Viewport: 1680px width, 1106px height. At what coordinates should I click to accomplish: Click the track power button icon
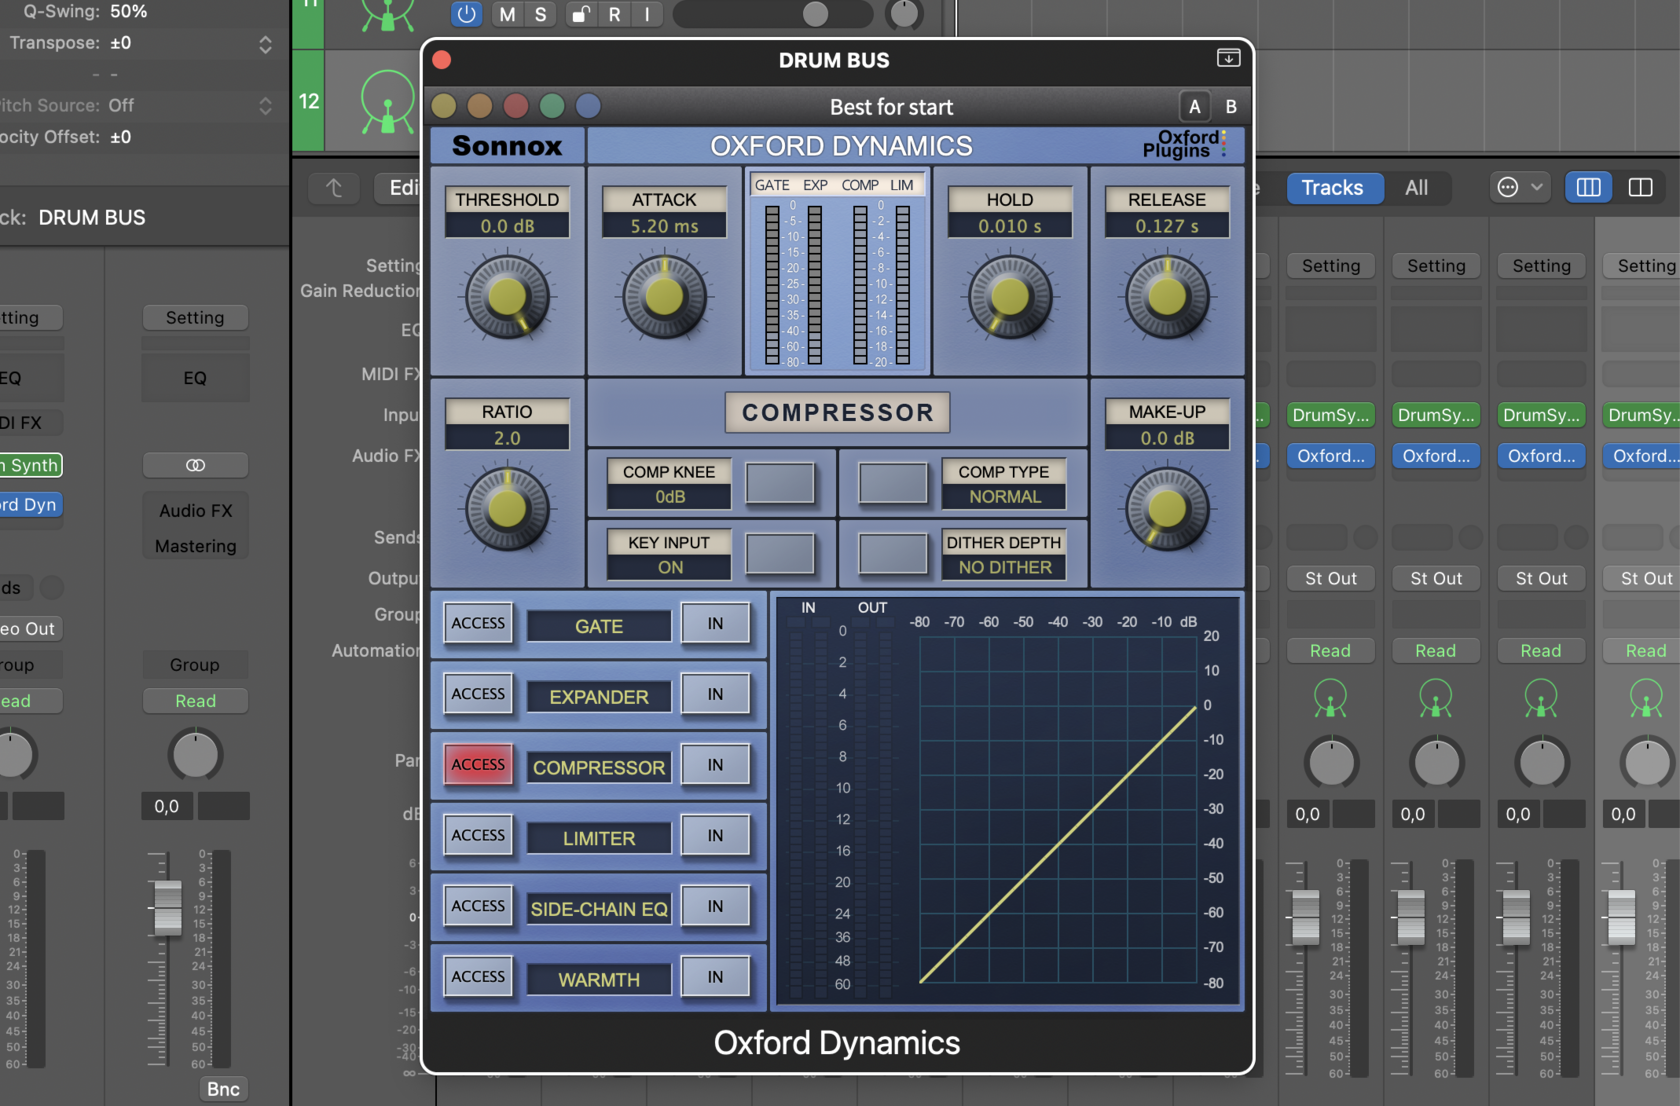pyautogui.click(x=466, y=14)
